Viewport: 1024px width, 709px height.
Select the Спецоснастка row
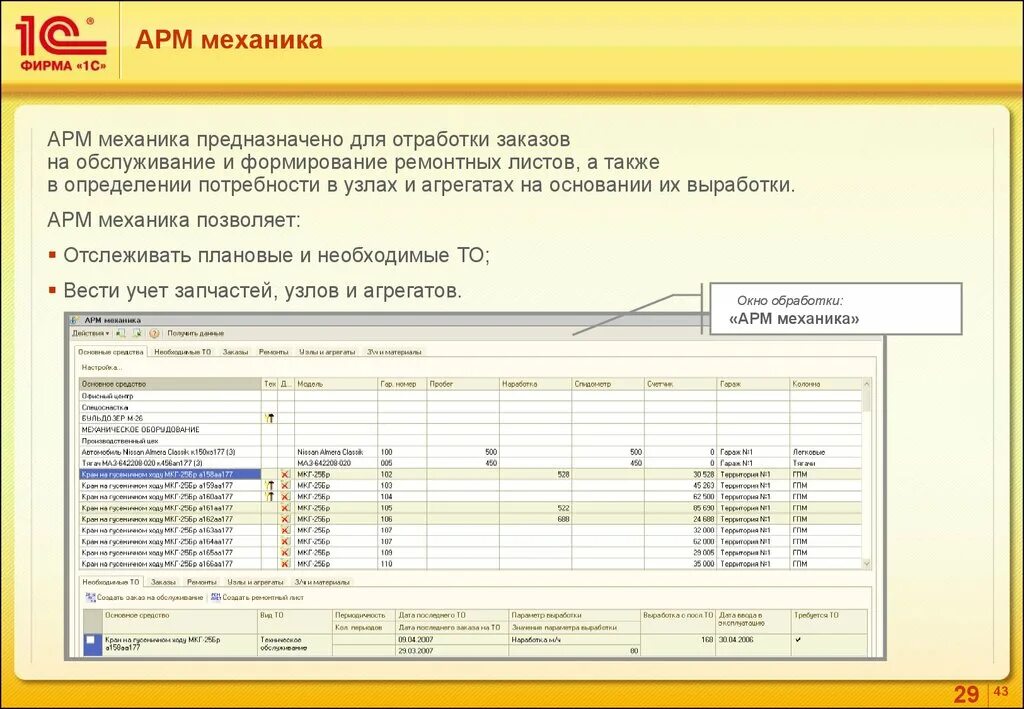click(x=470, y=407)
